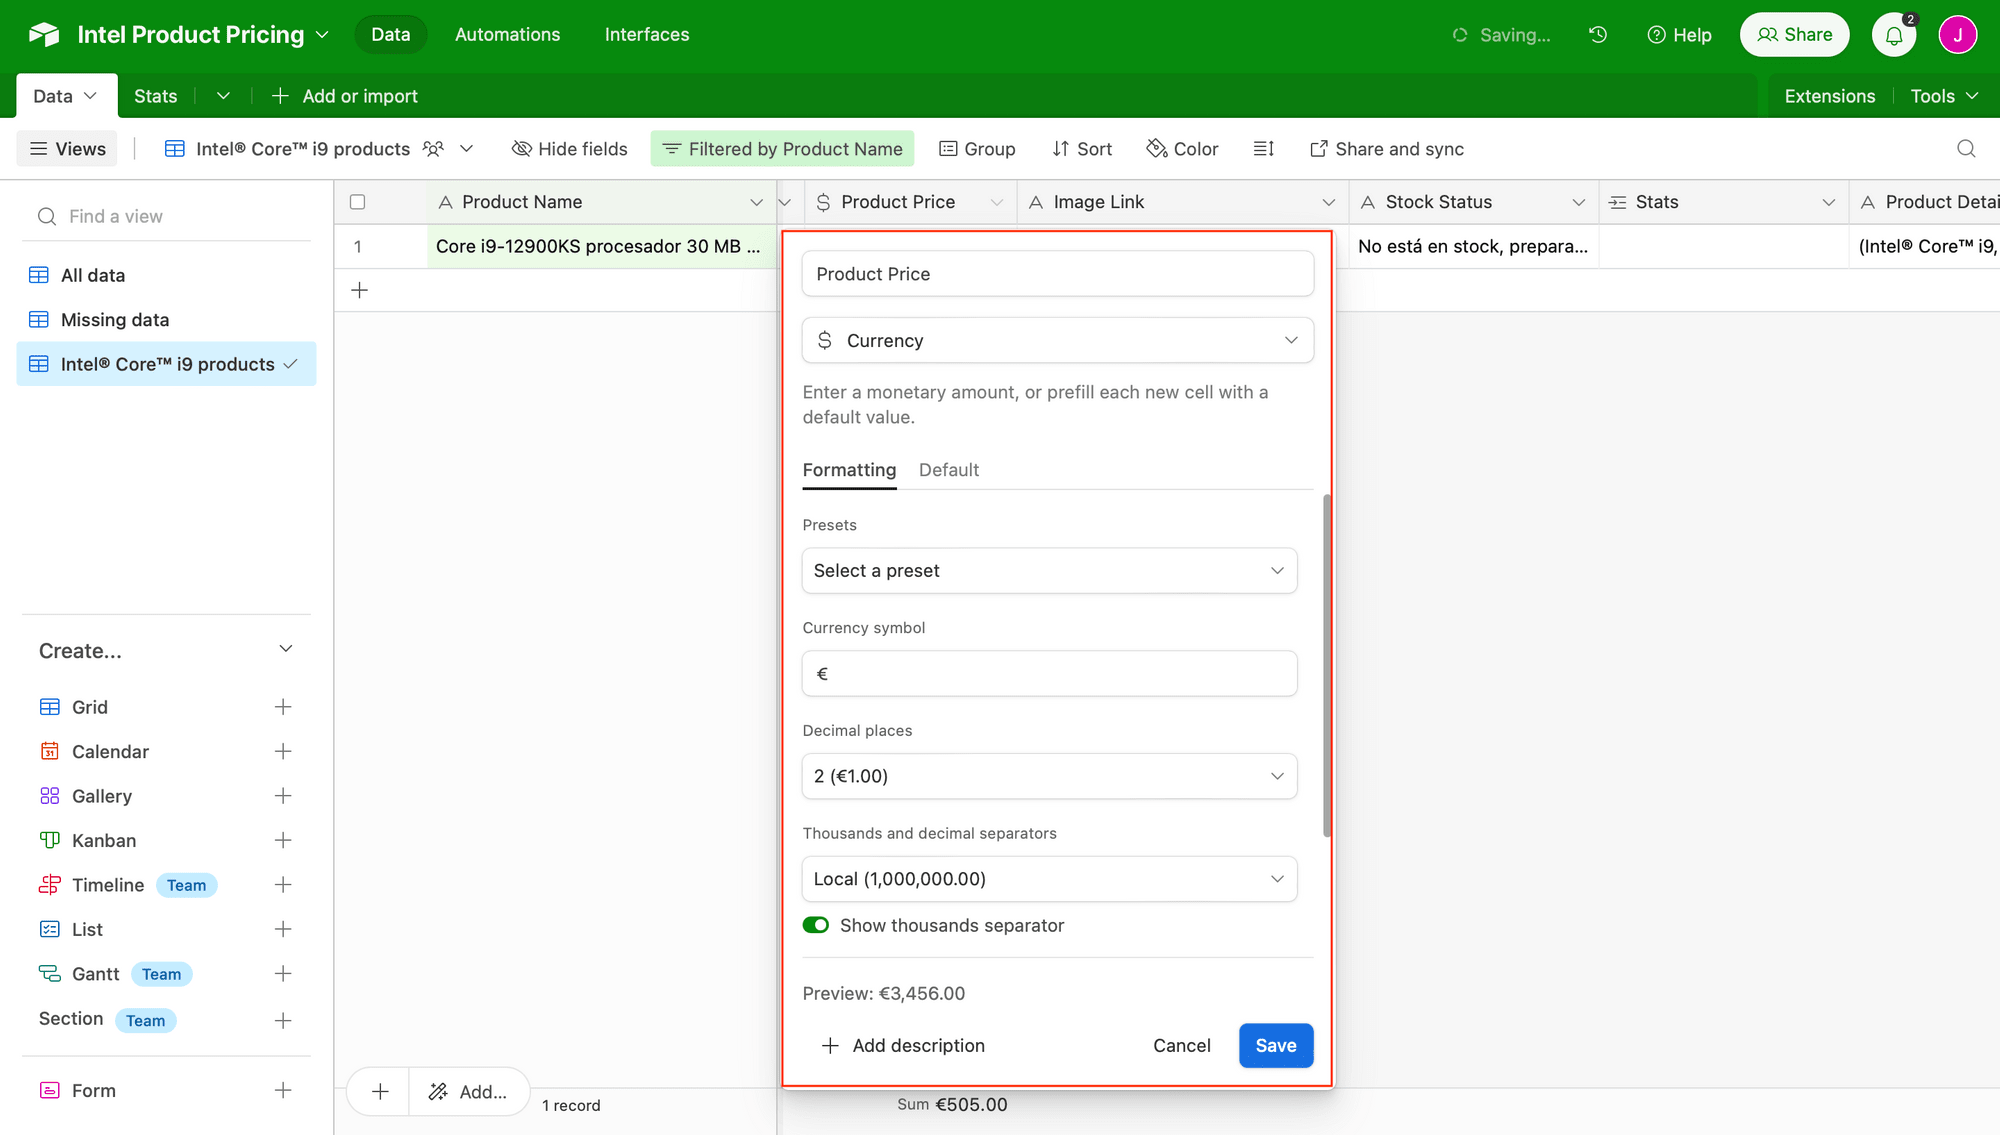
Task: Open the Views sidebar panel
Action: pyautogui.click(x=66, y=148)
